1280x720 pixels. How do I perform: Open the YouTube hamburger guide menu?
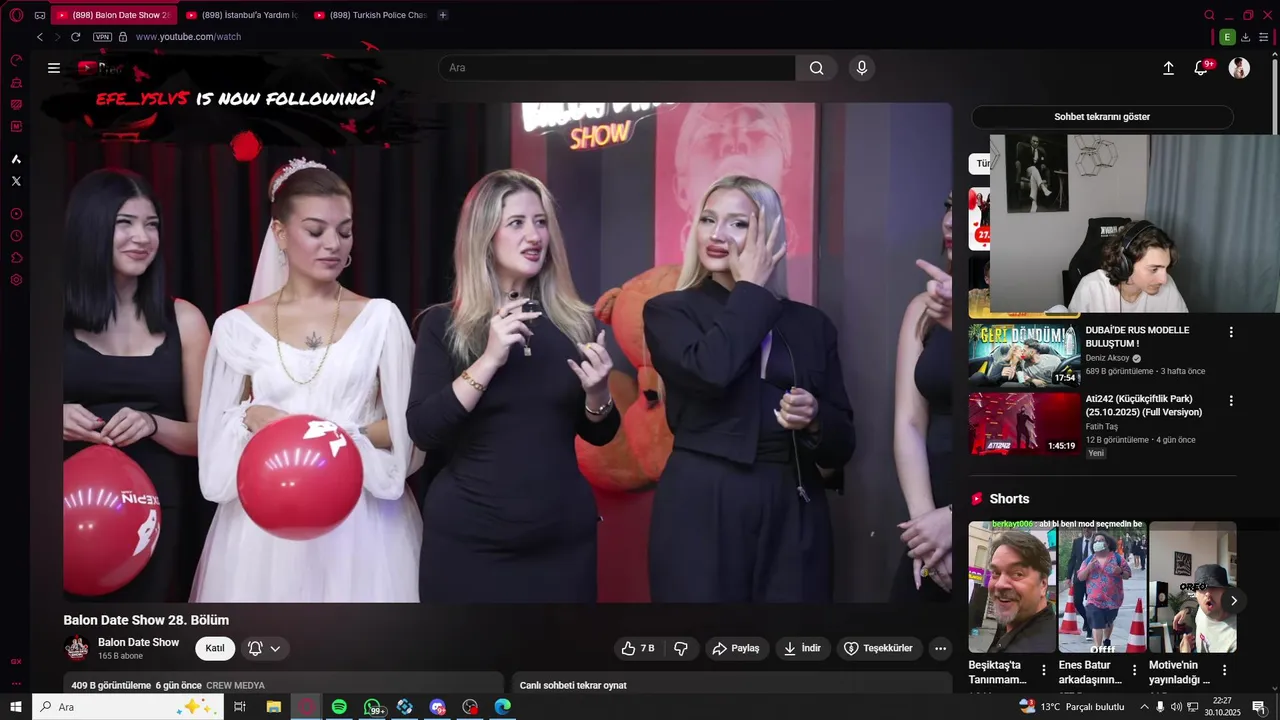pos(54,68)
